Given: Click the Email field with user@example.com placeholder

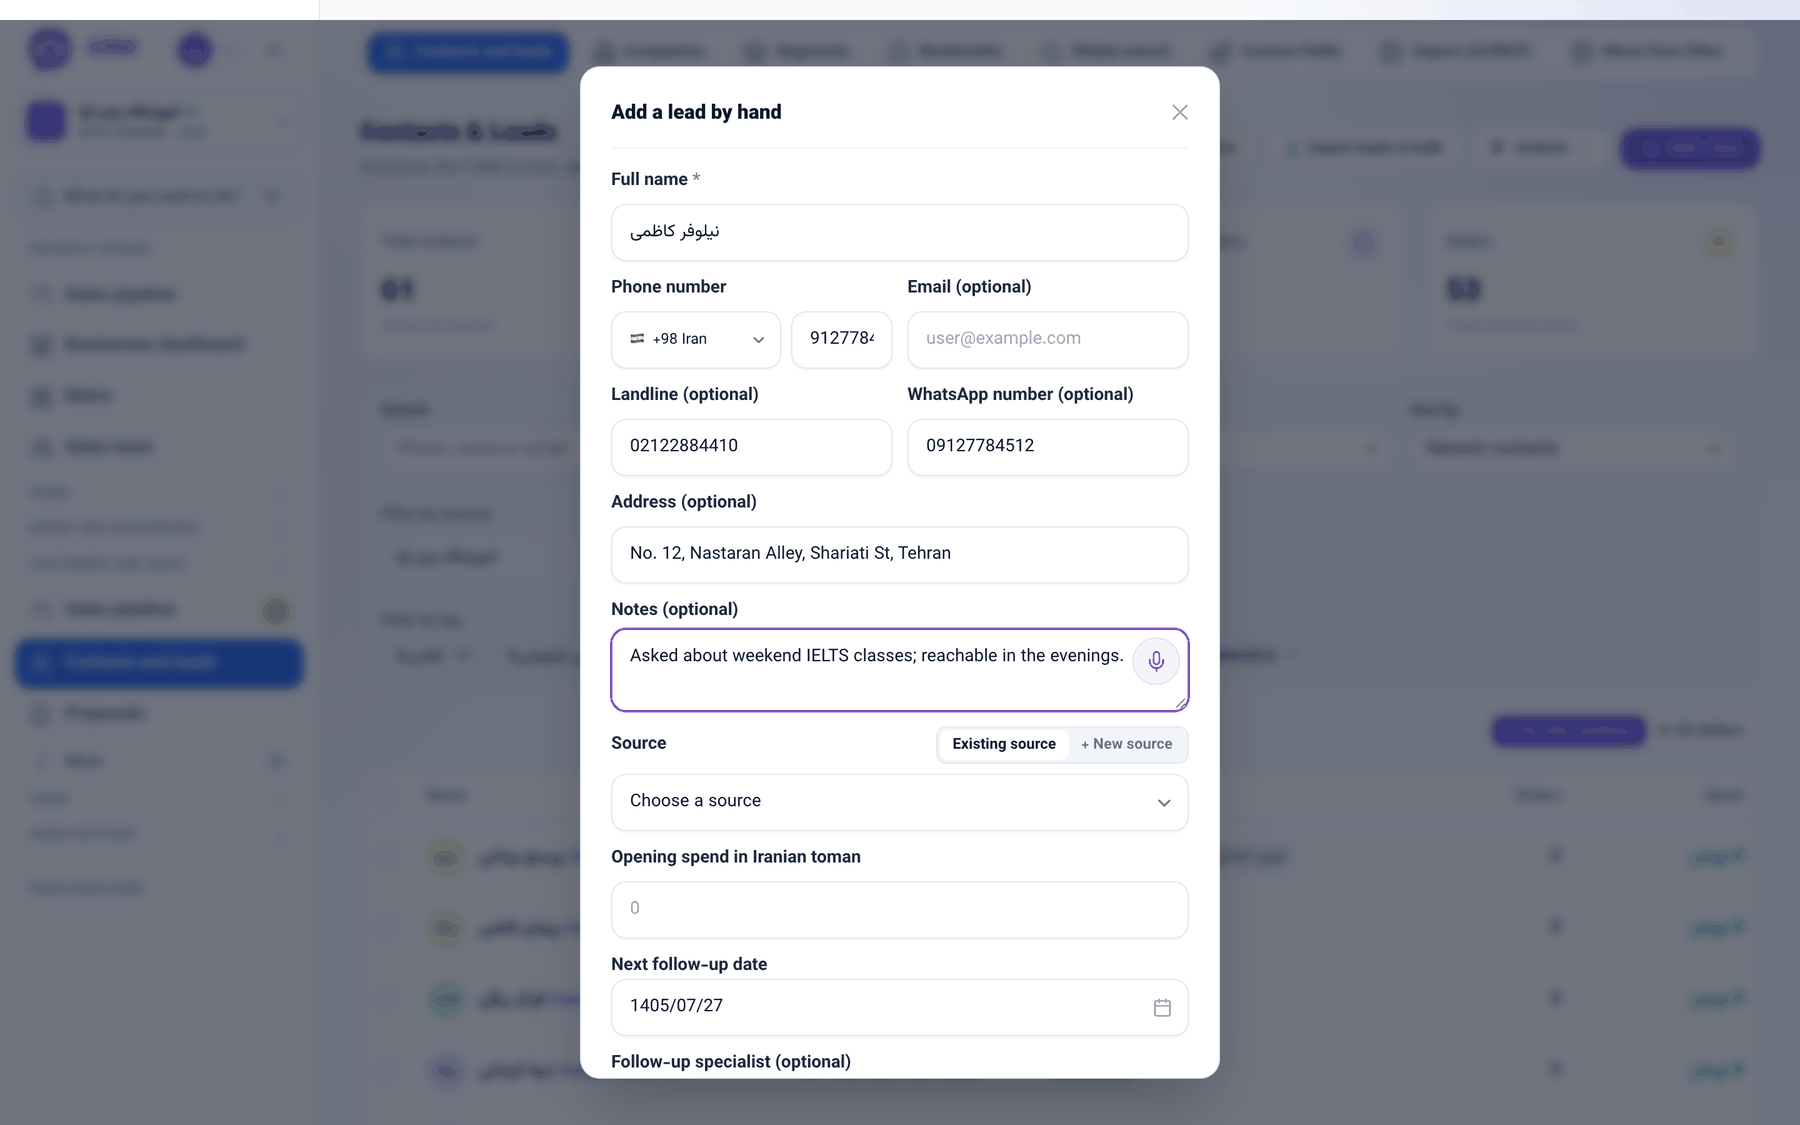Looking at the screenshot, I should [1048, 340].
